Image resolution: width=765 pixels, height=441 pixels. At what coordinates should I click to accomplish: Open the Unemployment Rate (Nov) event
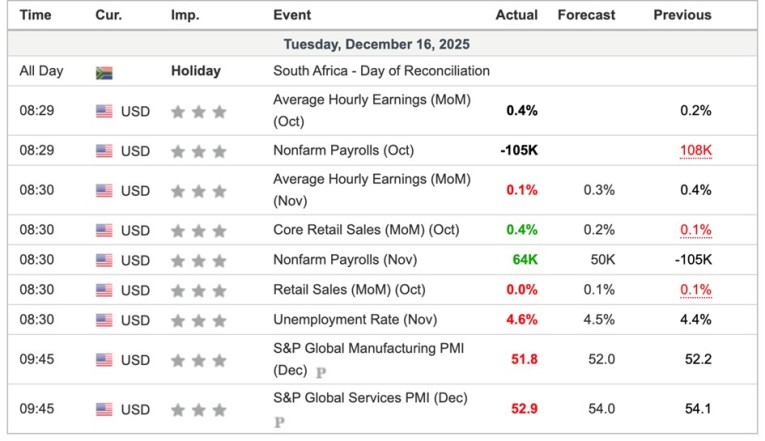point(349,320)
